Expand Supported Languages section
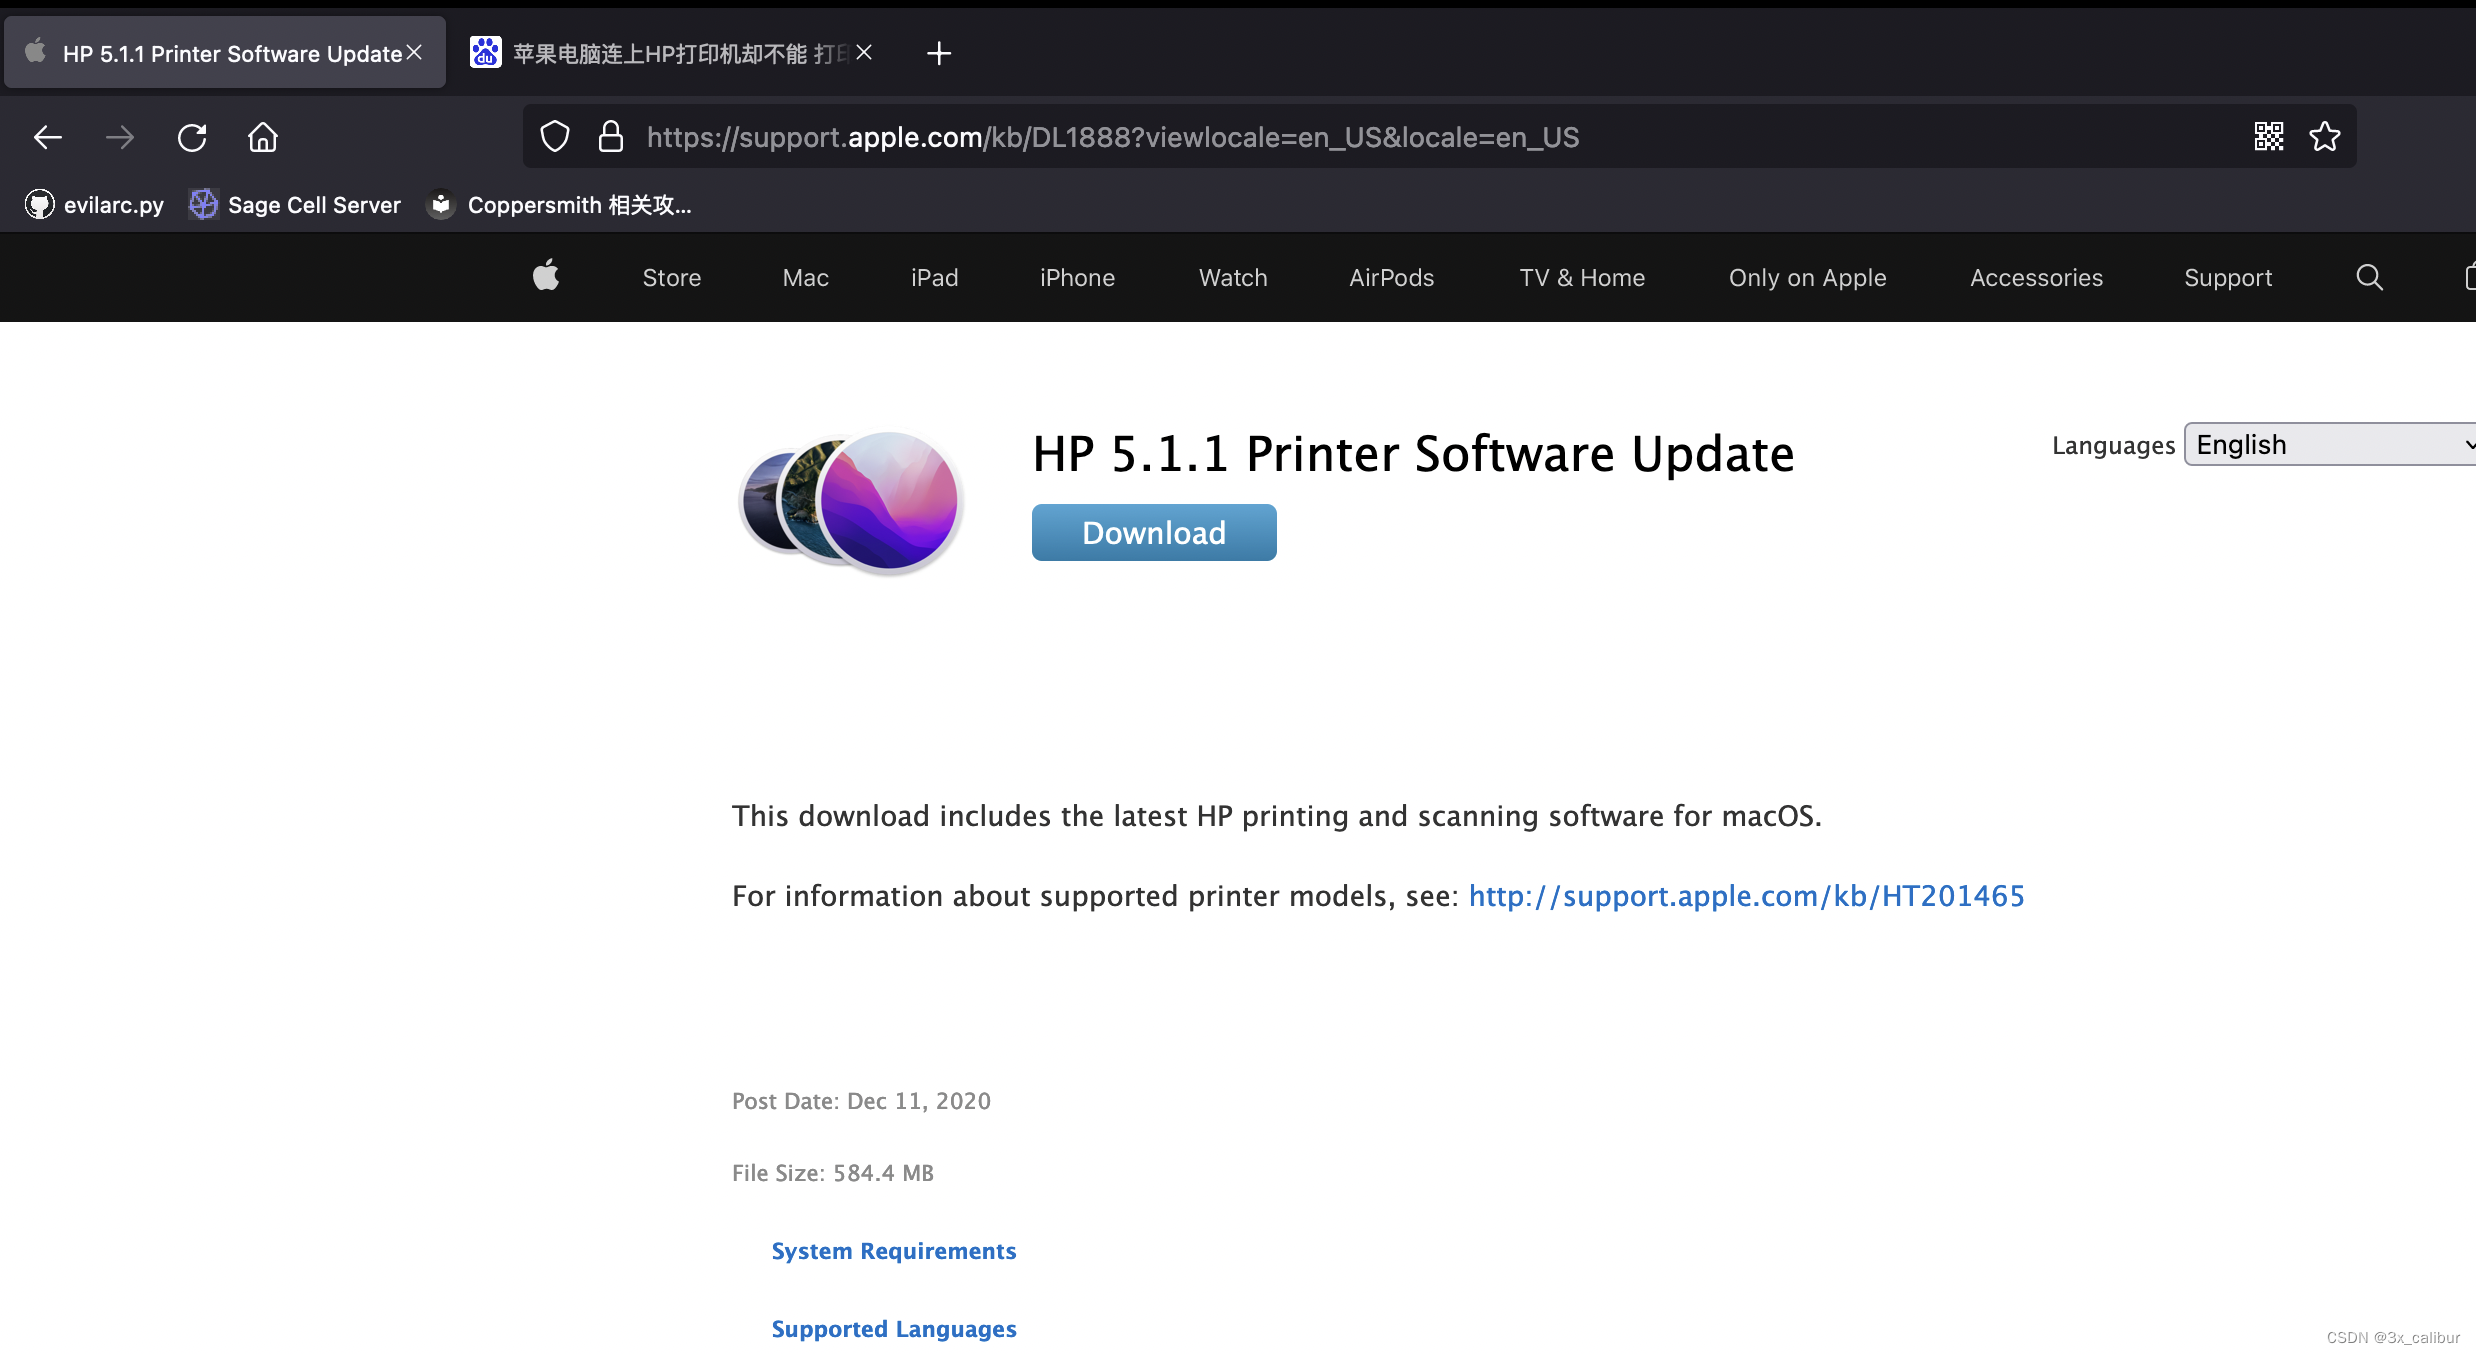2476x1354 pixels. tap(894, 1329)
